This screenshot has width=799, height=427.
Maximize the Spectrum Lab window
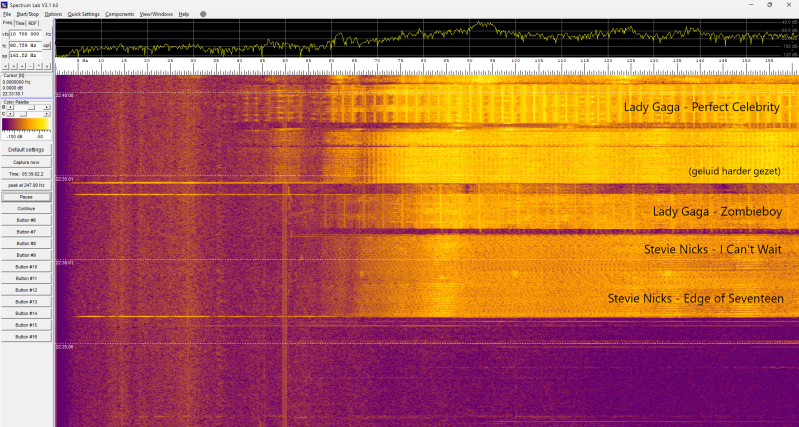769,5
